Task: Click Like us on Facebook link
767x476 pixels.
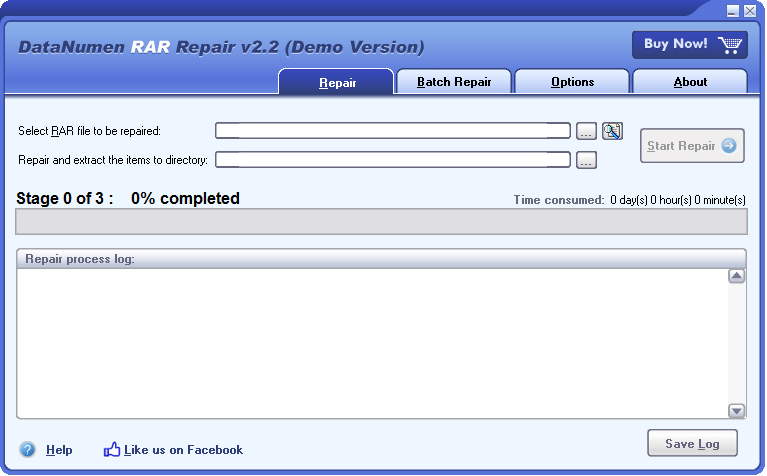Action: pos(183,450)
